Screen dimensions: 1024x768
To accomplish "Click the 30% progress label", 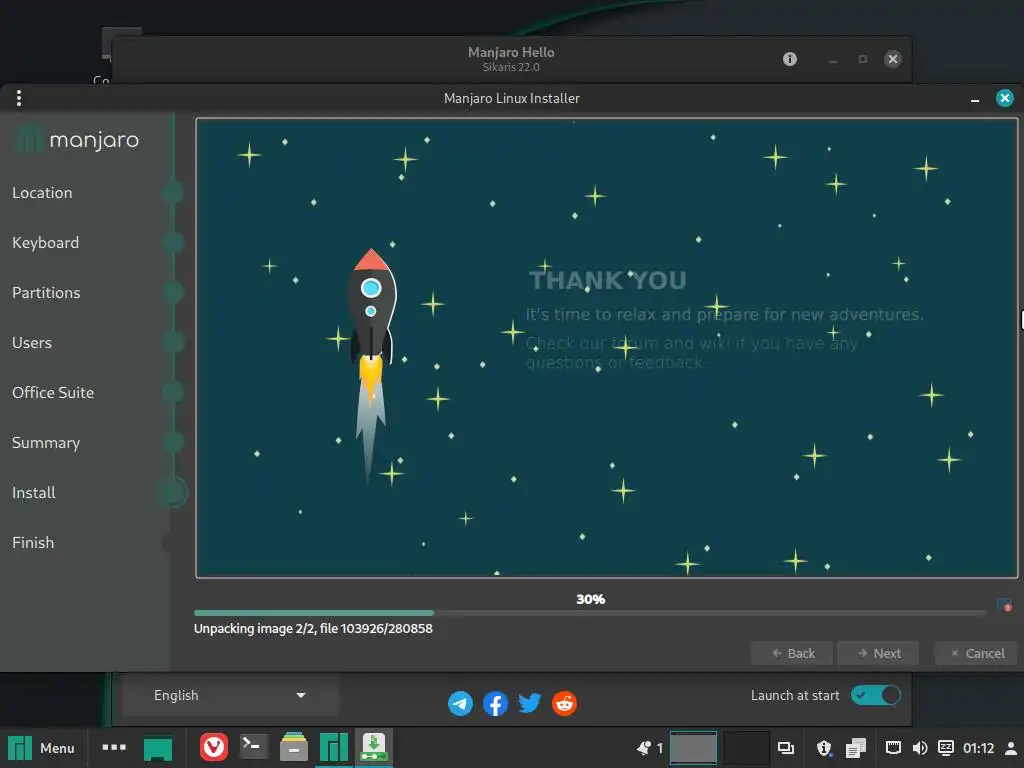I will [x=590, y=600].
